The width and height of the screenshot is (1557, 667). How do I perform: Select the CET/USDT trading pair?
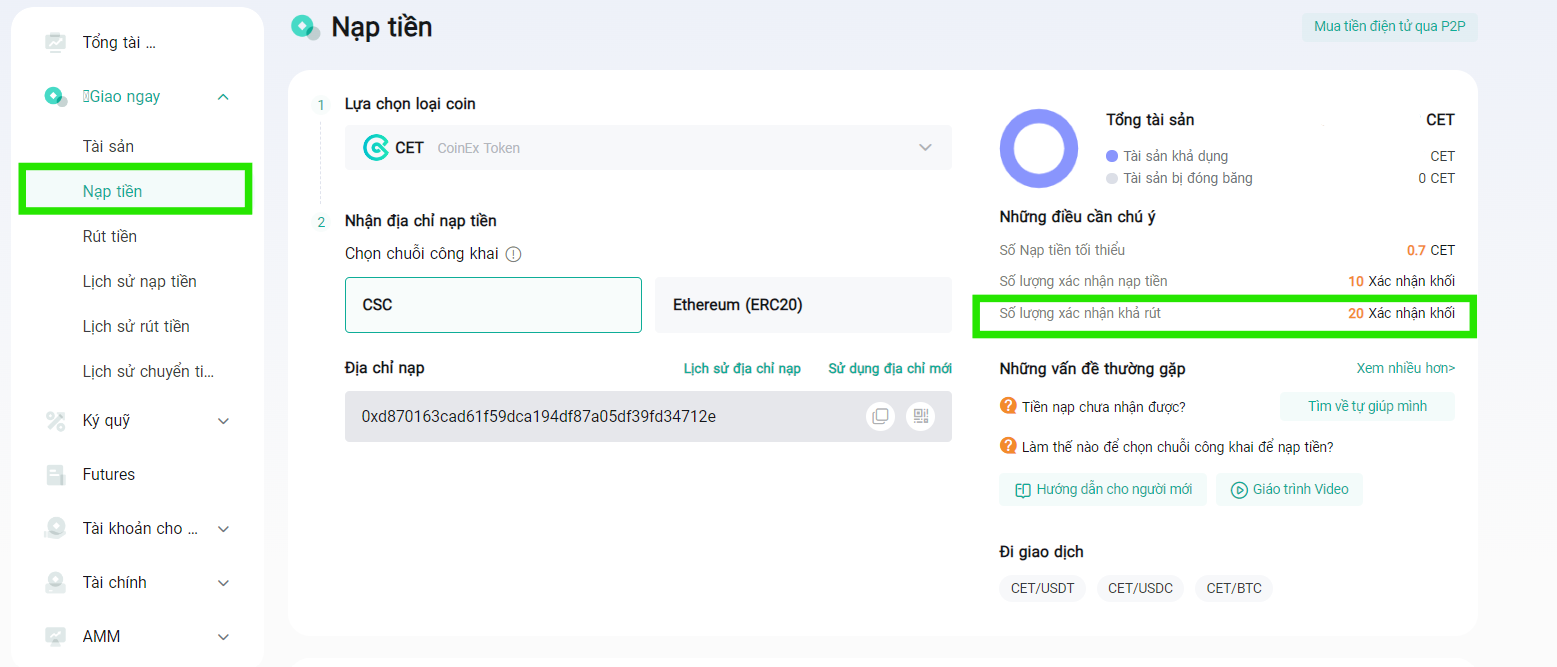click(x=1042, y=588)
